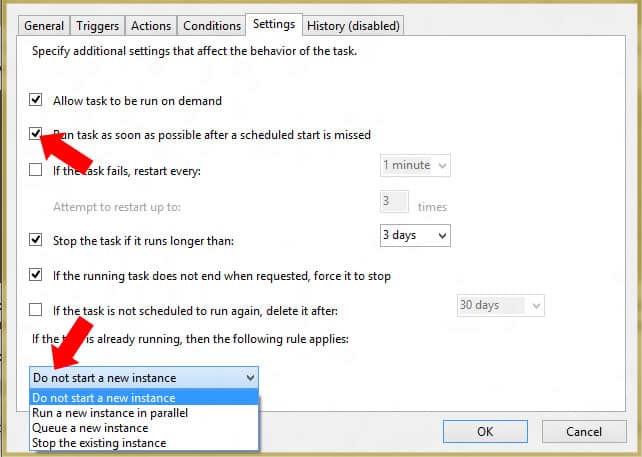The width and height of the screenshot is (642, 457).
Task: Enable delete task if not scheduled again
Action: pyautogui.click(x=37, y=310)
